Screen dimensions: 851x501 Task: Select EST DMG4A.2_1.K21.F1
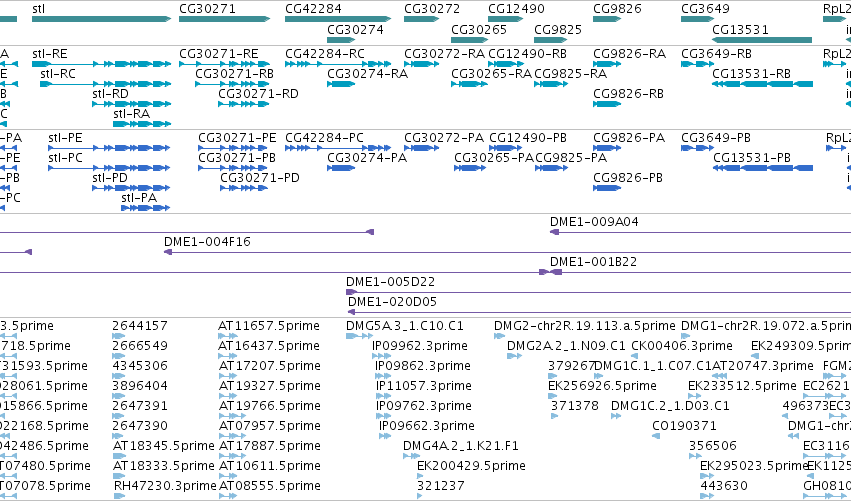(461, 446)
